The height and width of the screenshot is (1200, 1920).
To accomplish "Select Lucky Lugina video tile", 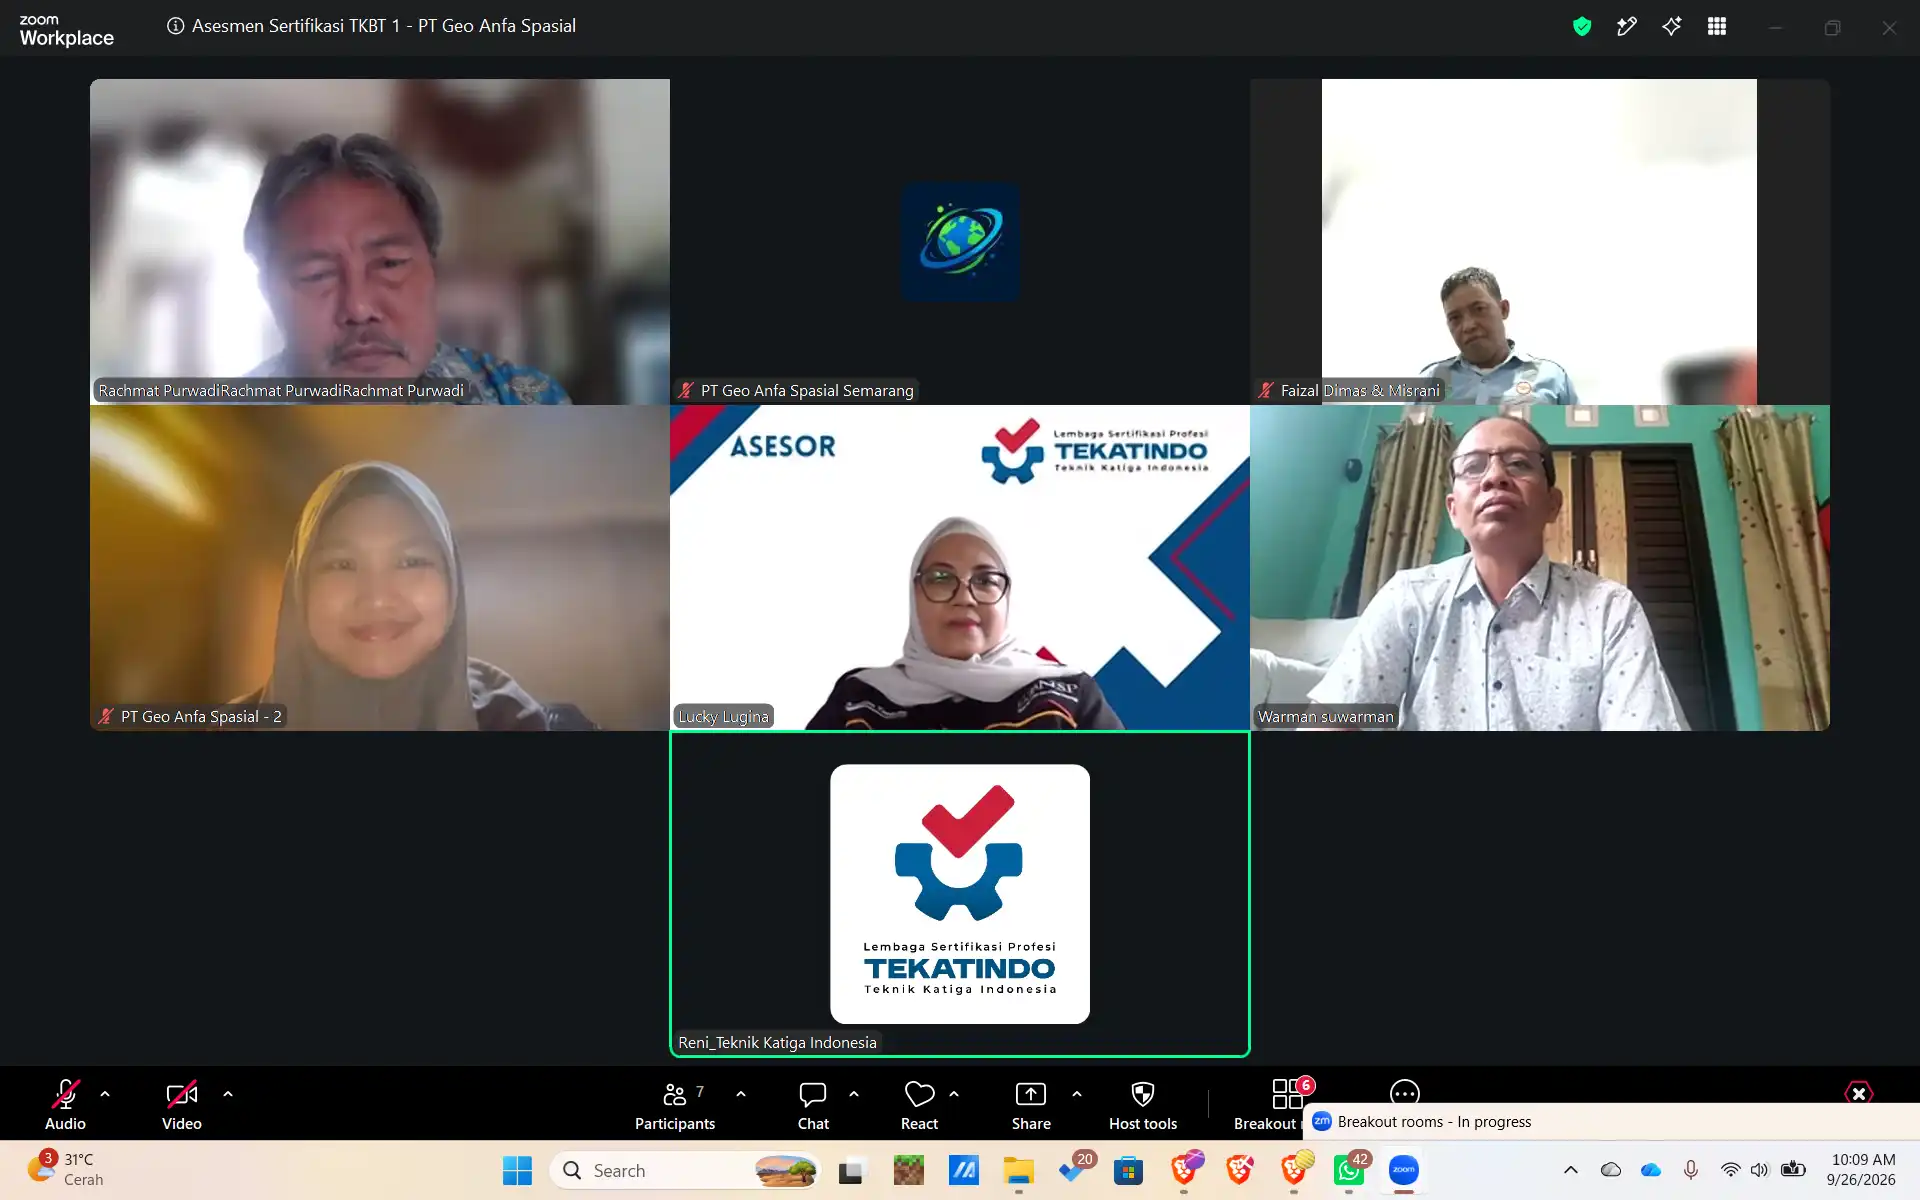I will (960, 568).
